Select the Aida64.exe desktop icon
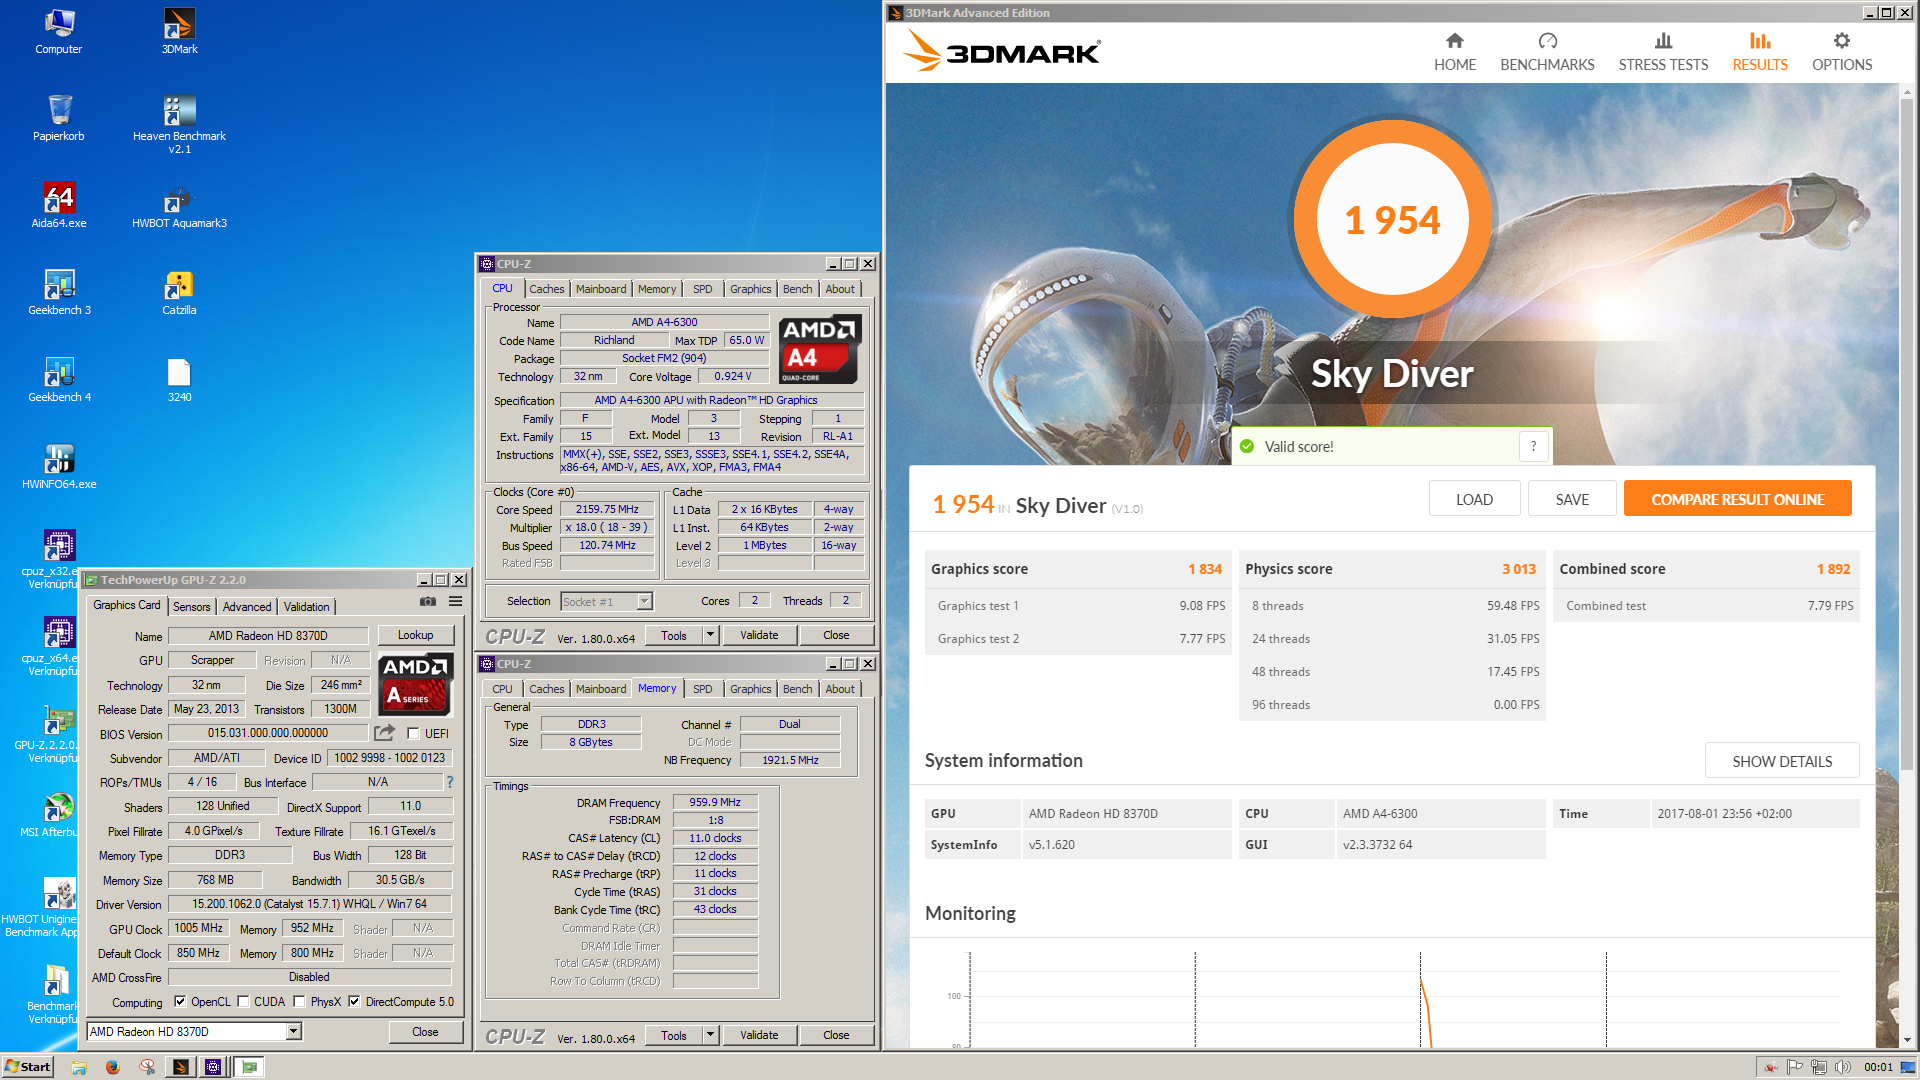The image size is (1920, 1080). click(59, 205)
